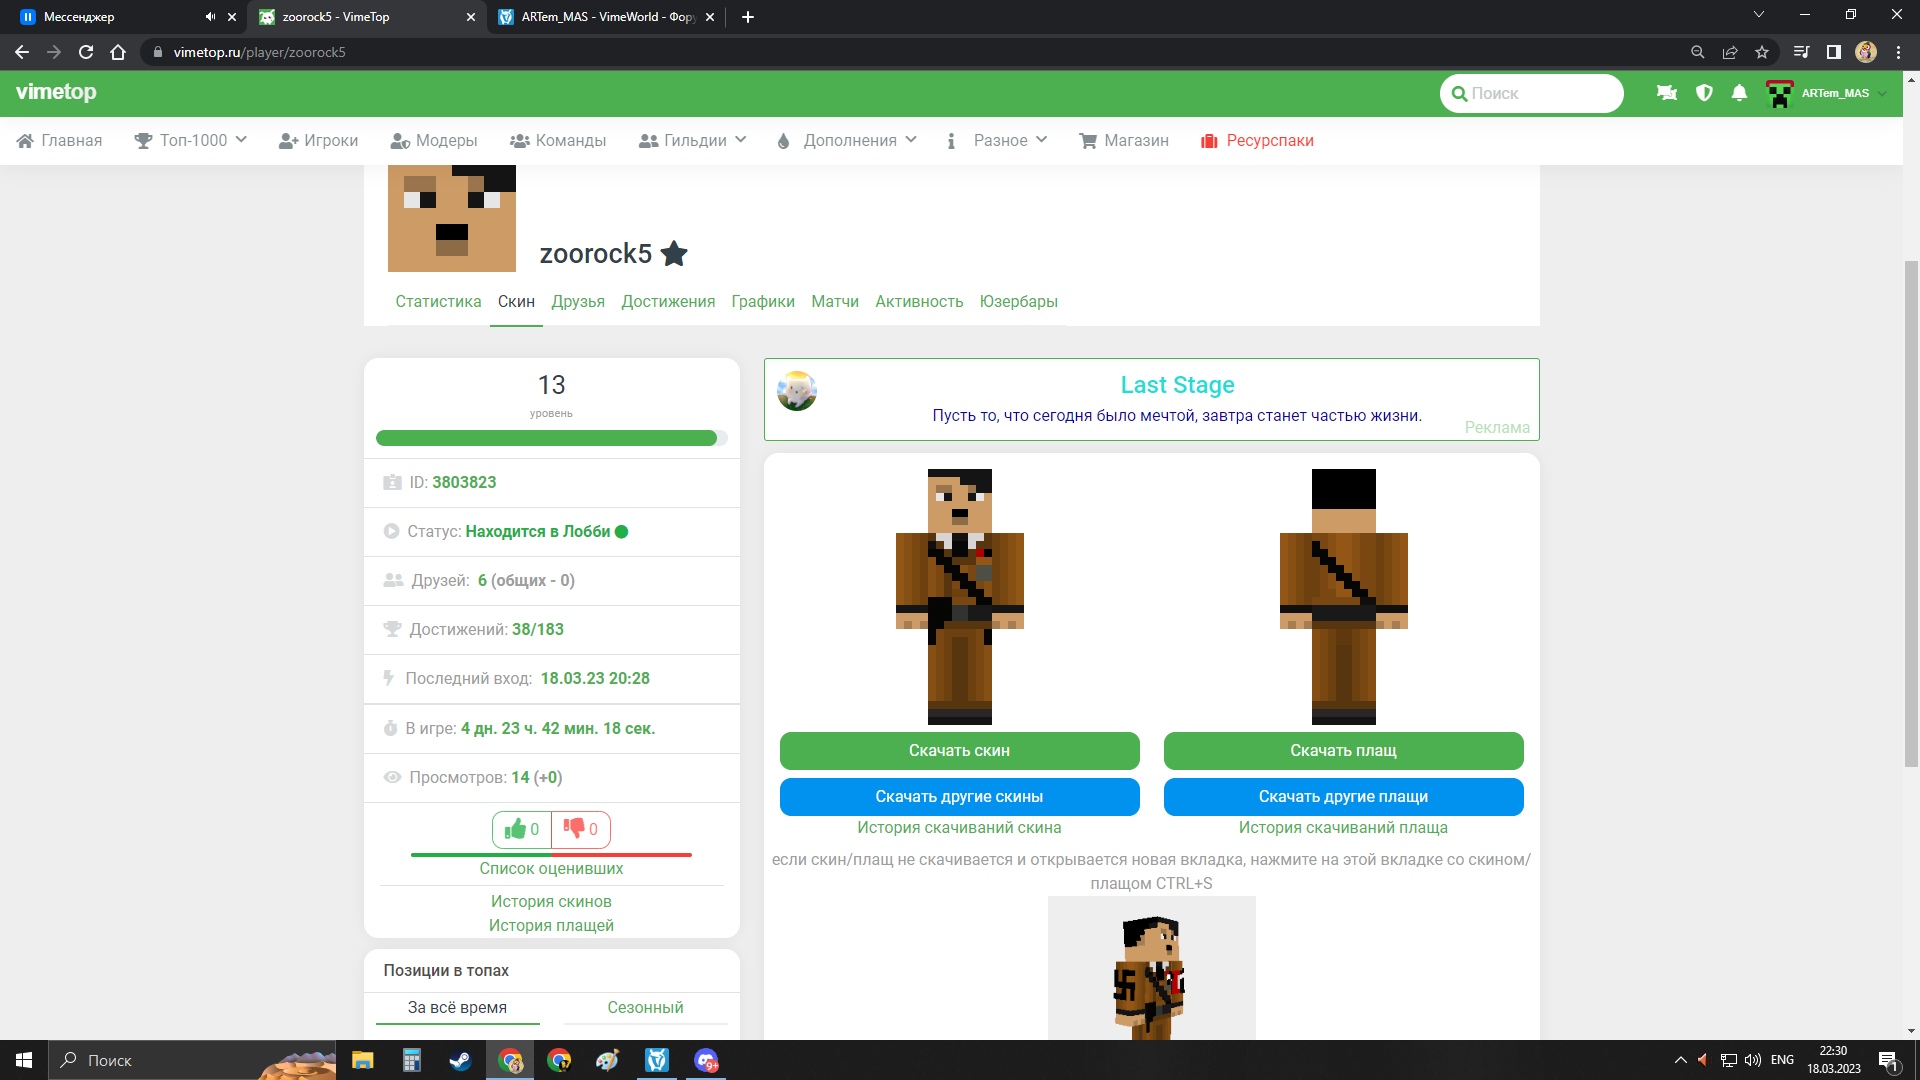Open Steam from the Windows taskbar
Image resolution: width=1920 pixels, height=1080 pixels.
coord(459,1060)
